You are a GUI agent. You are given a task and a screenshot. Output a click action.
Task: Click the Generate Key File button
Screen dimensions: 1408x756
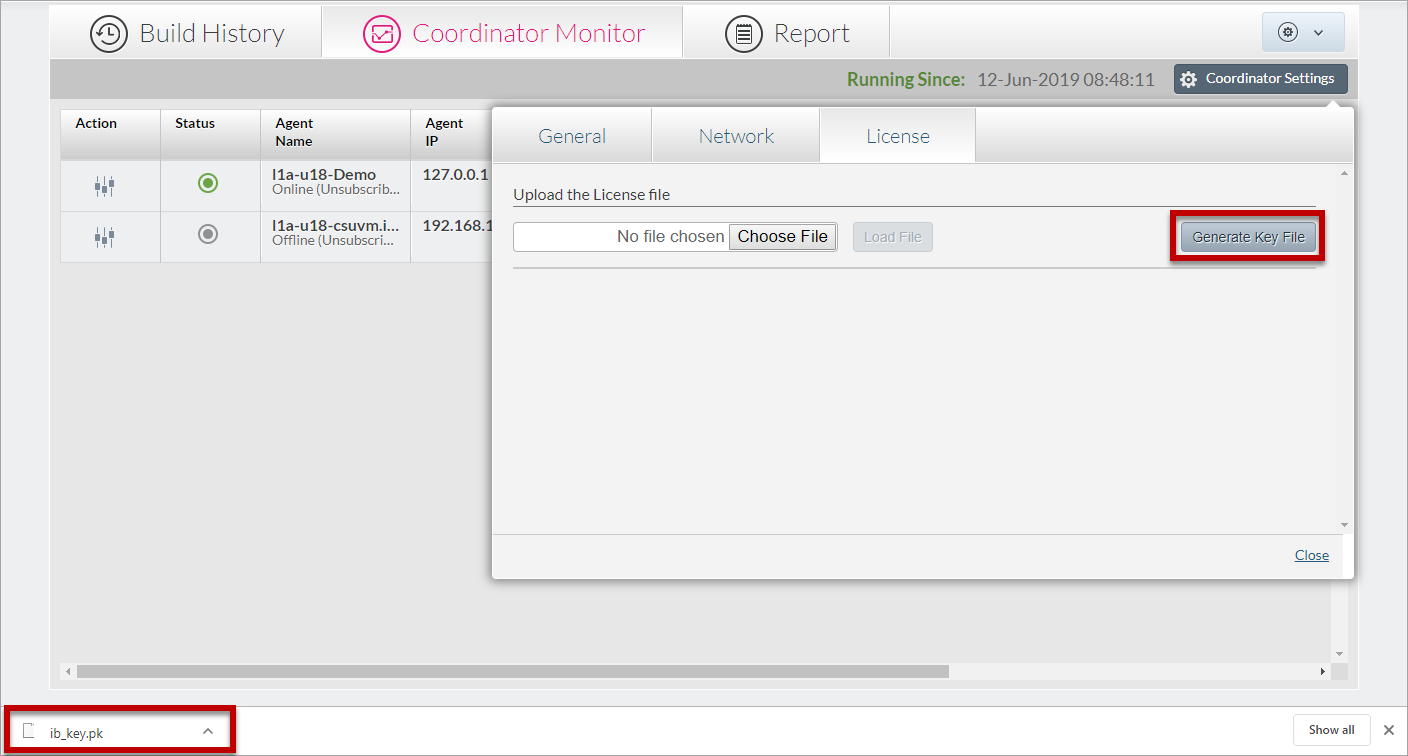point(1248,237)
